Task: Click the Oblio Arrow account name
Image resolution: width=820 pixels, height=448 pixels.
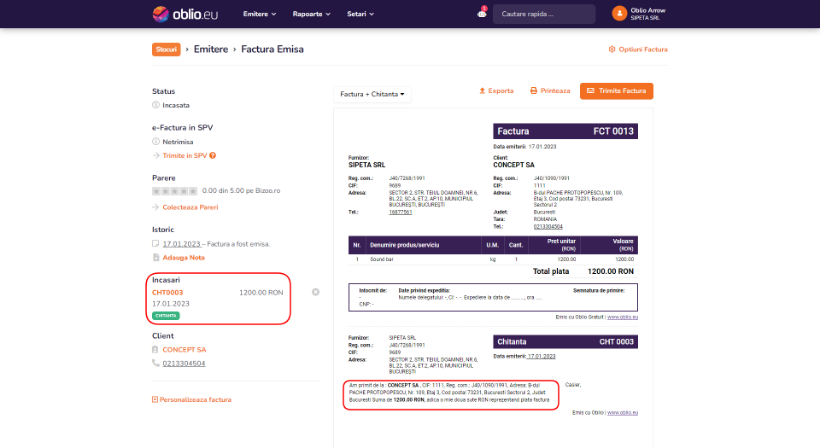Action: [x=647, y=10]
